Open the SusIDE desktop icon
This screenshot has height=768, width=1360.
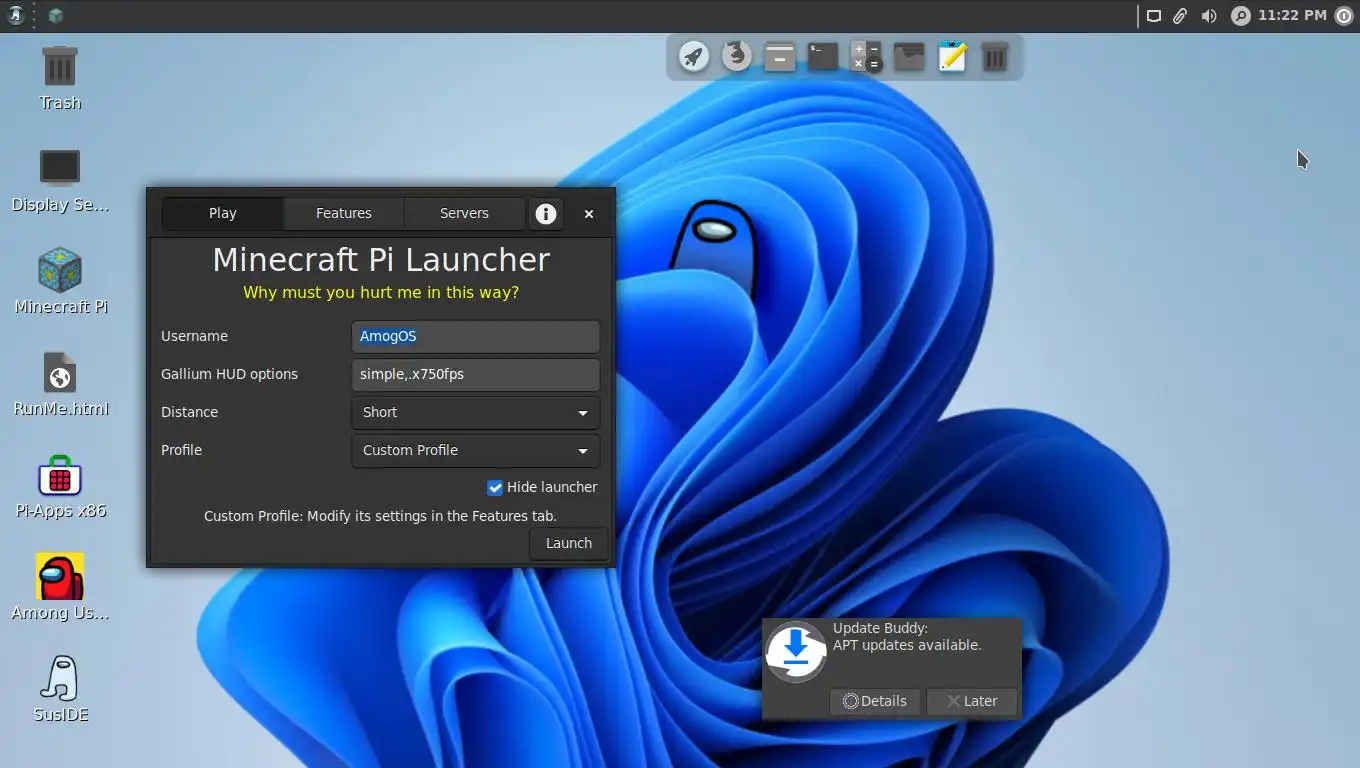point(60,690)
